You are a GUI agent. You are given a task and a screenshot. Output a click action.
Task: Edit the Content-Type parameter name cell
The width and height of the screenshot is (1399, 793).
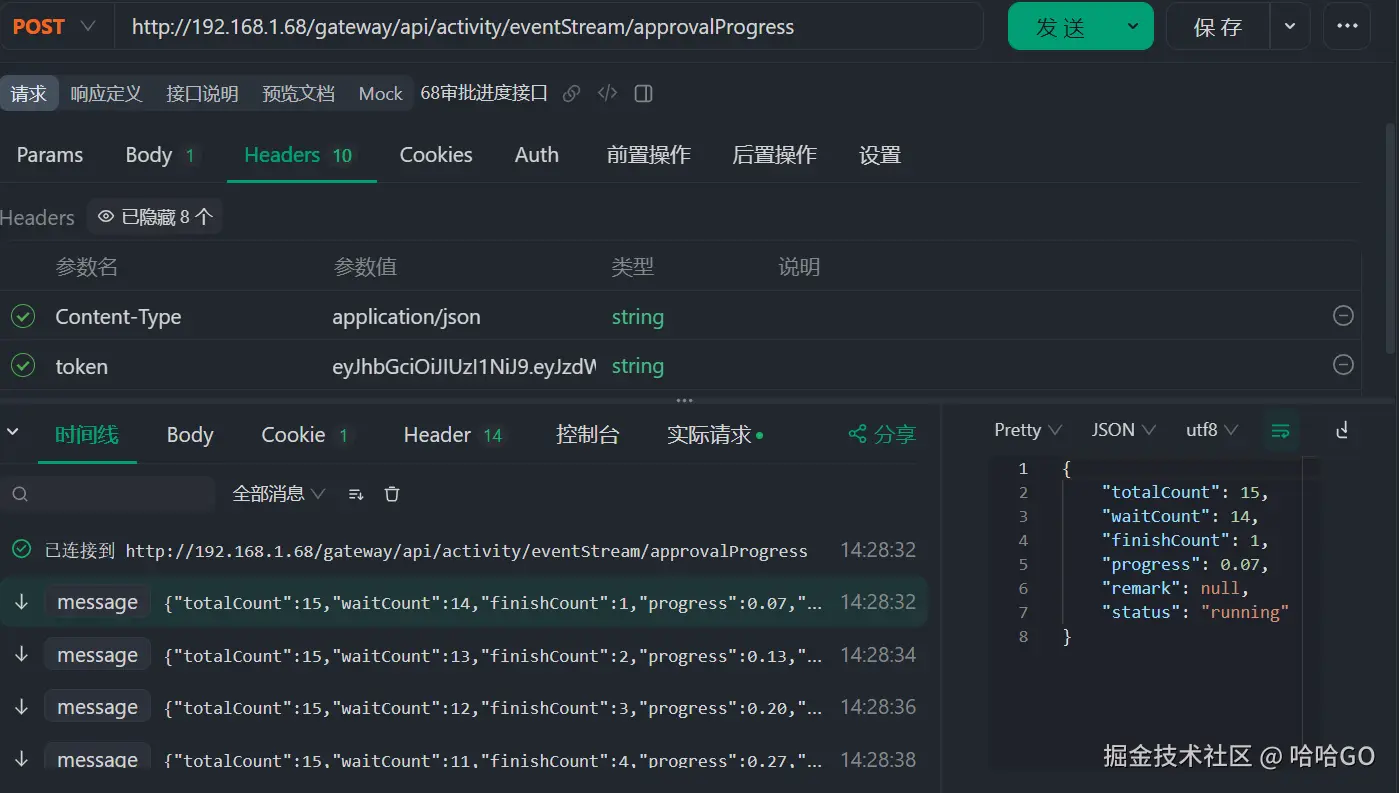118,317
